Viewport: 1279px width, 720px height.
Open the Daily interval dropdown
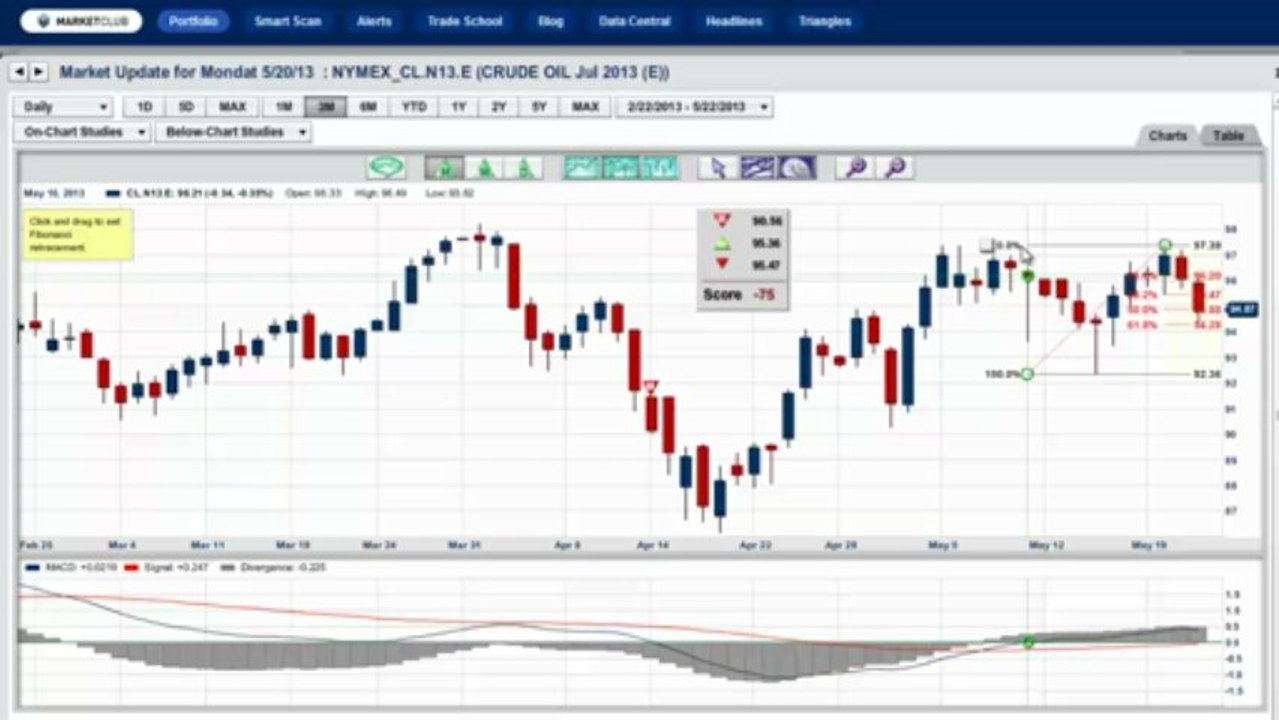(x=63, y=107)
